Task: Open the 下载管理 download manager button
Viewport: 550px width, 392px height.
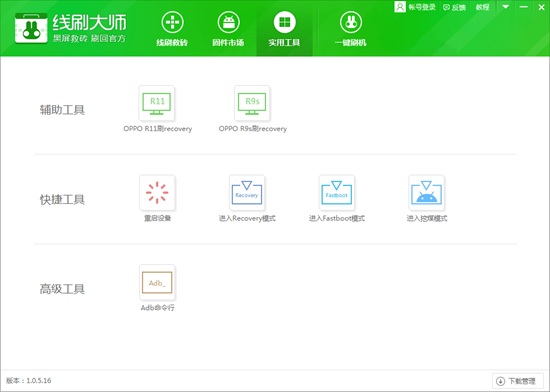Action: [518, 381]
